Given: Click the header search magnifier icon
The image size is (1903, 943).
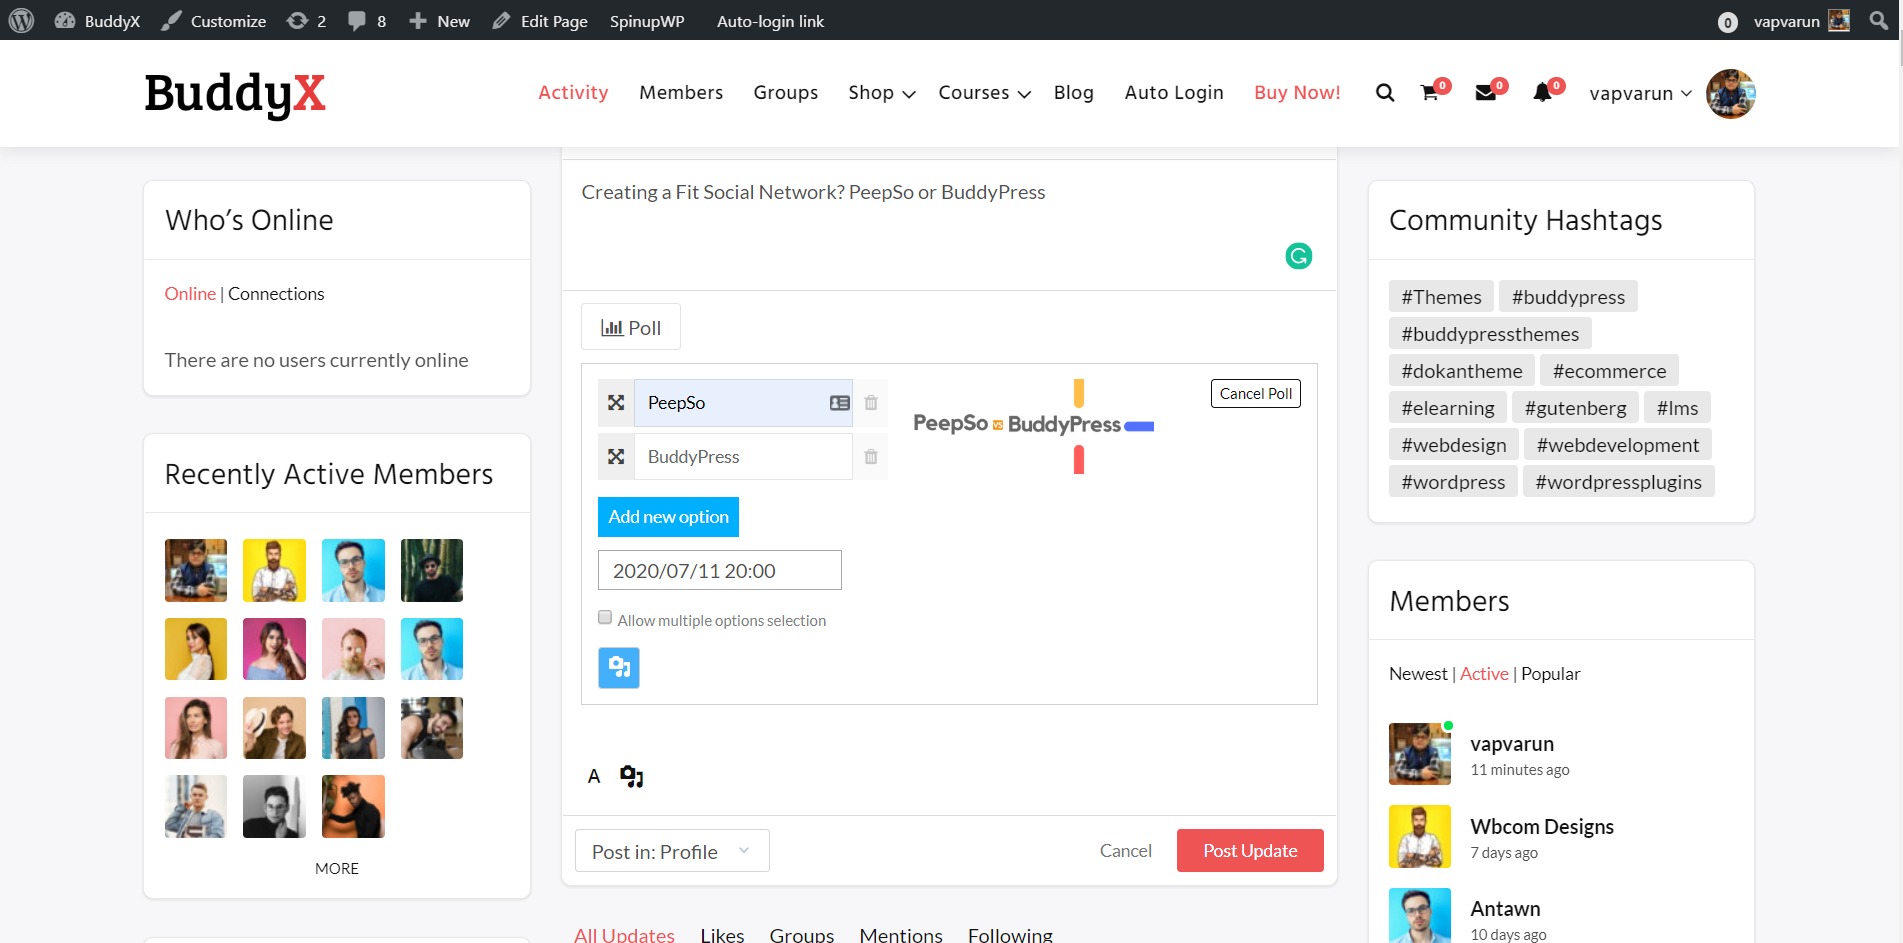Looking at the screenshot, I should (1385, 93).
